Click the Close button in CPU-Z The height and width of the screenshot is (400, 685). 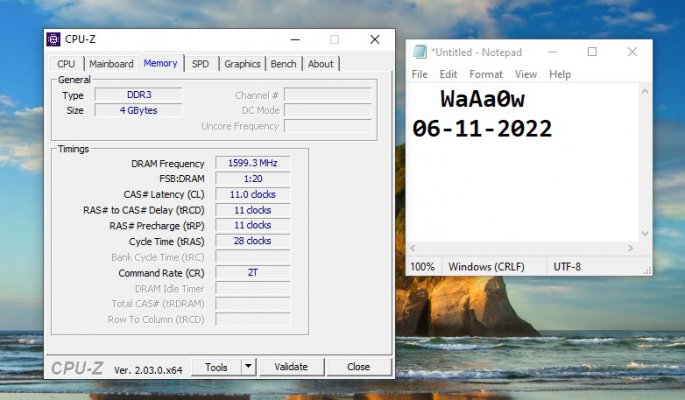pyautogui.click(x=359, y=367)
